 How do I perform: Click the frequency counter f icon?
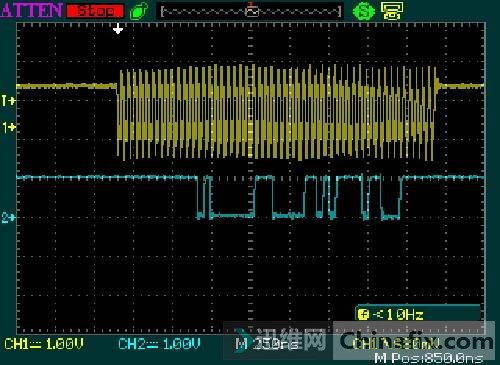[363, 314]
